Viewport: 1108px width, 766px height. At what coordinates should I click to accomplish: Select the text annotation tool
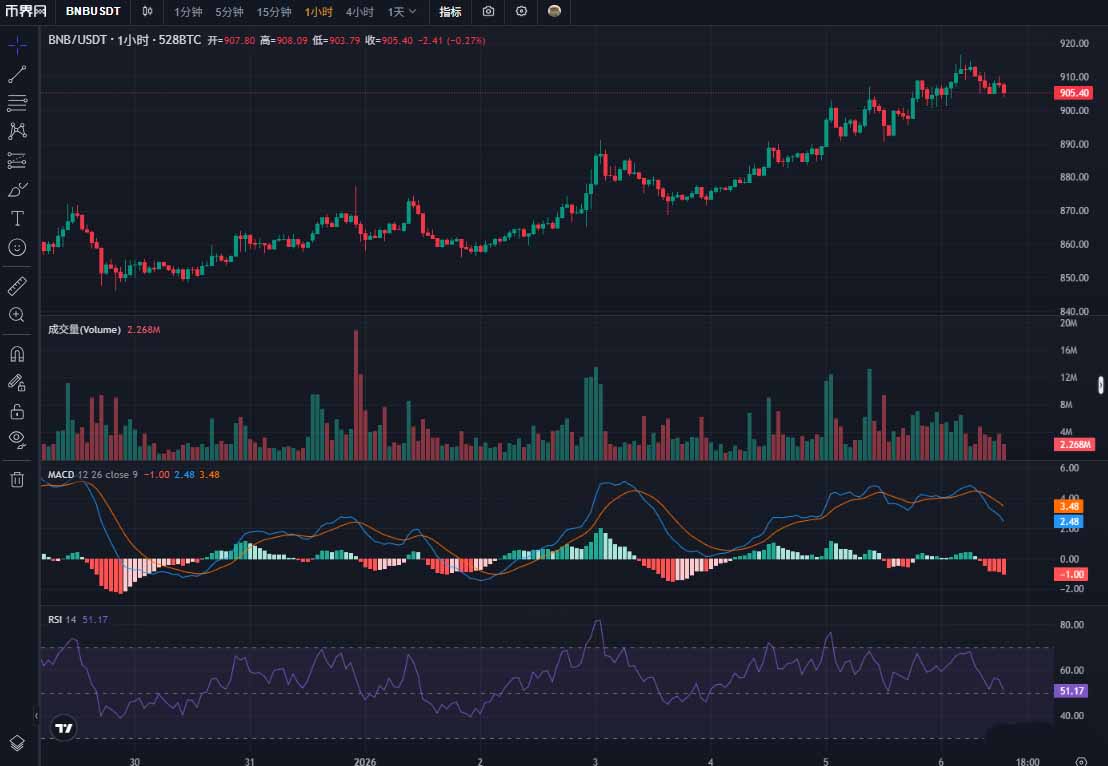click(x=16, y=217)
